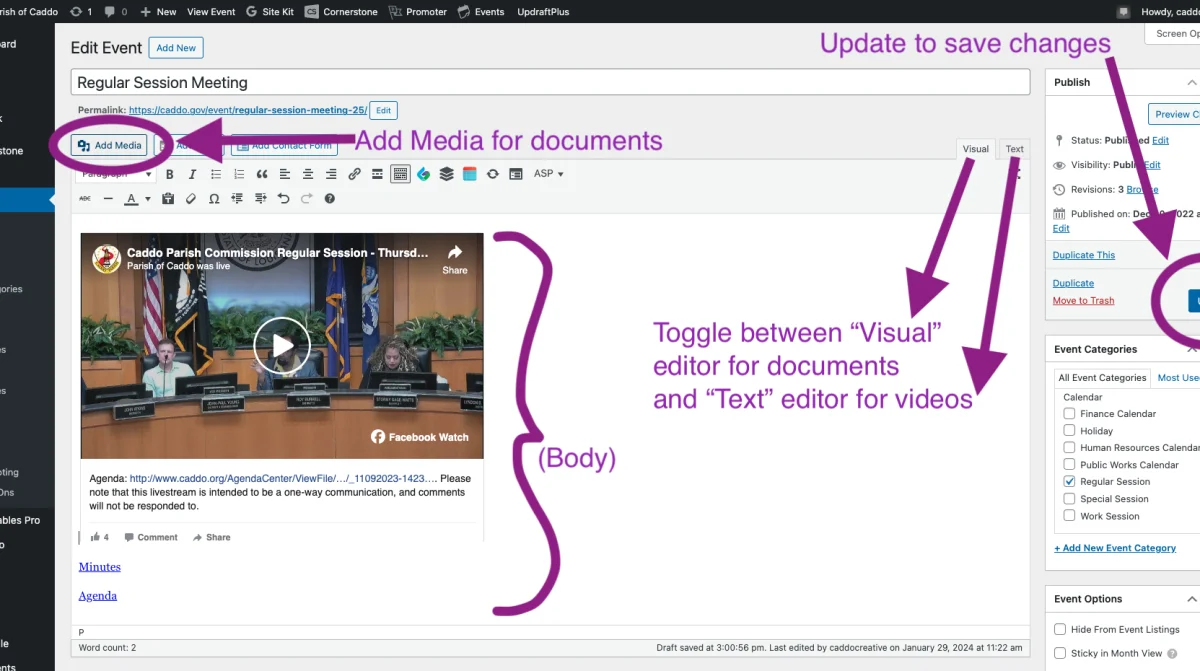This screenshot has width=1200, height=671.
Task: Click the text color swatch button
Action: (131, 199)
